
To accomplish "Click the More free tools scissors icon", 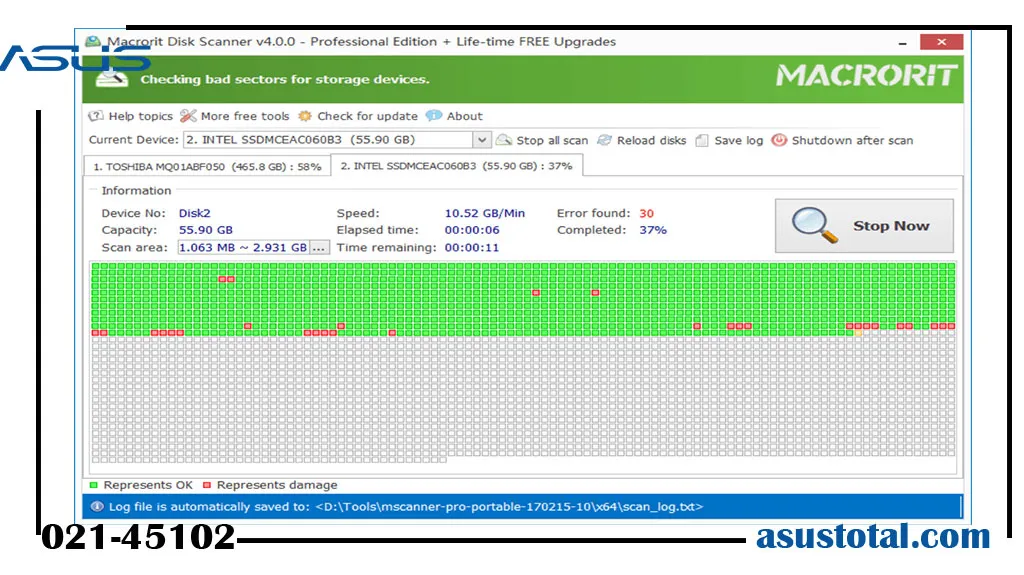I will click(x=188, y=116).
